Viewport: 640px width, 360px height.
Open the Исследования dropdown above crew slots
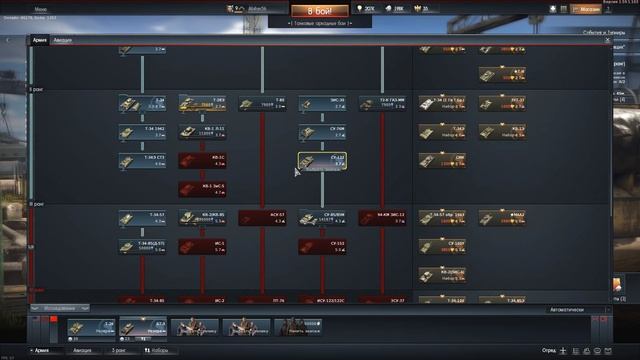pos(60,308)
